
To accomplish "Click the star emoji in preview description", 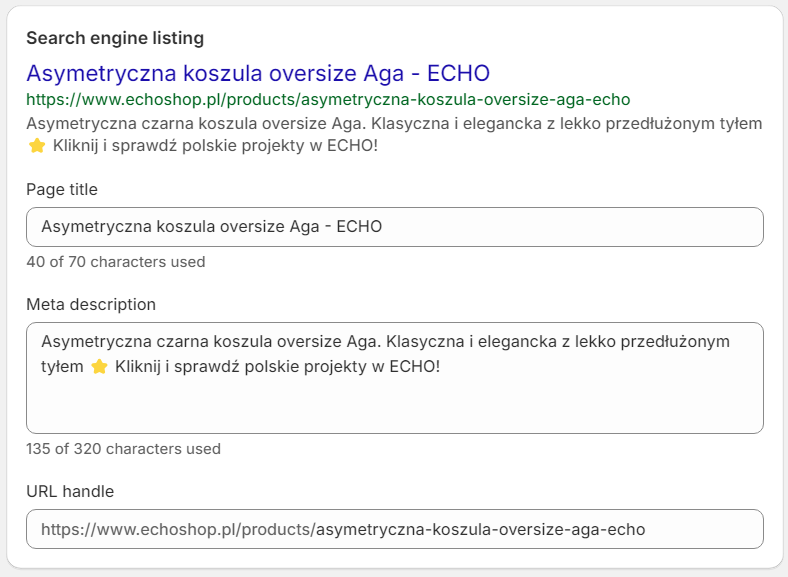I will coord(37,146).
